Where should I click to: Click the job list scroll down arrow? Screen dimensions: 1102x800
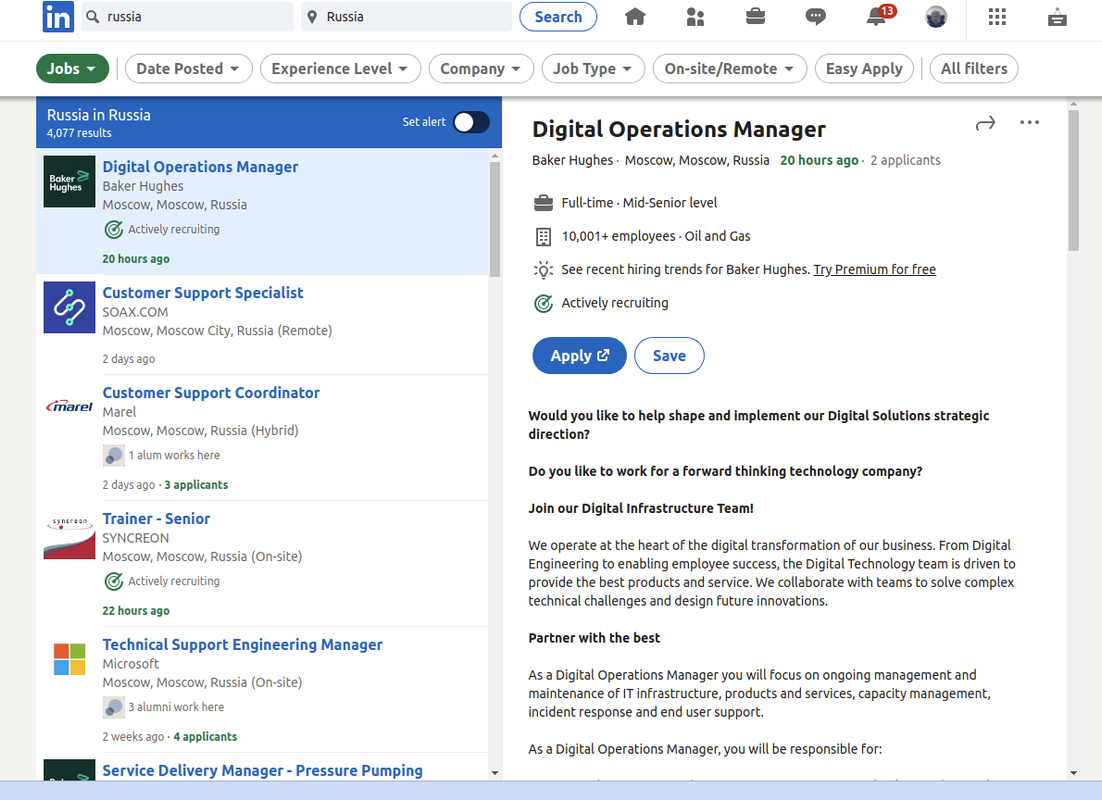coord(495,773)
